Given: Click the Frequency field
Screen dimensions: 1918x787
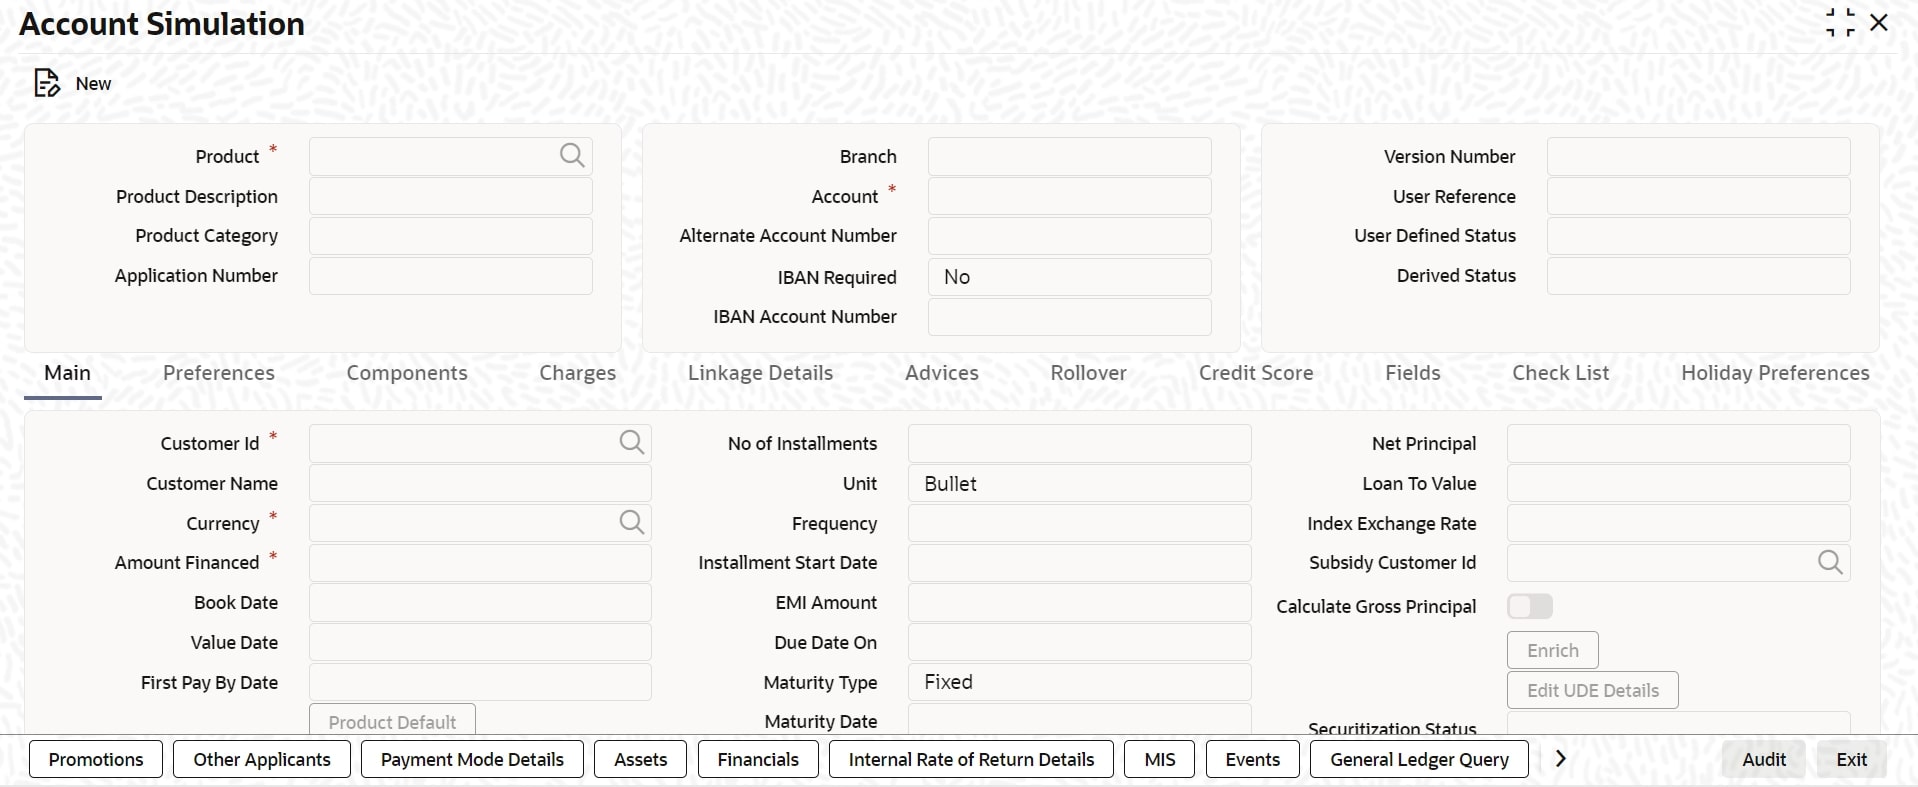Looking at the screenshot, I should pos(1080,523).
